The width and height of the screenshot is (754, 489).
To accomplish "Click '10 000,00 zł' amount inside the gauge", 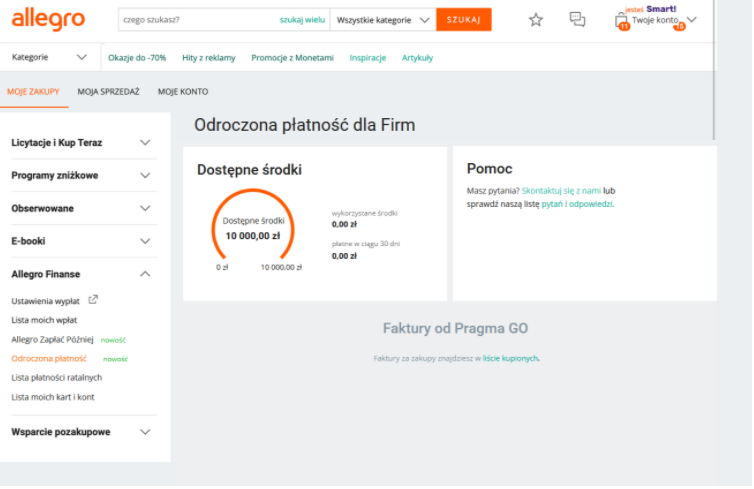I will 253,236.
